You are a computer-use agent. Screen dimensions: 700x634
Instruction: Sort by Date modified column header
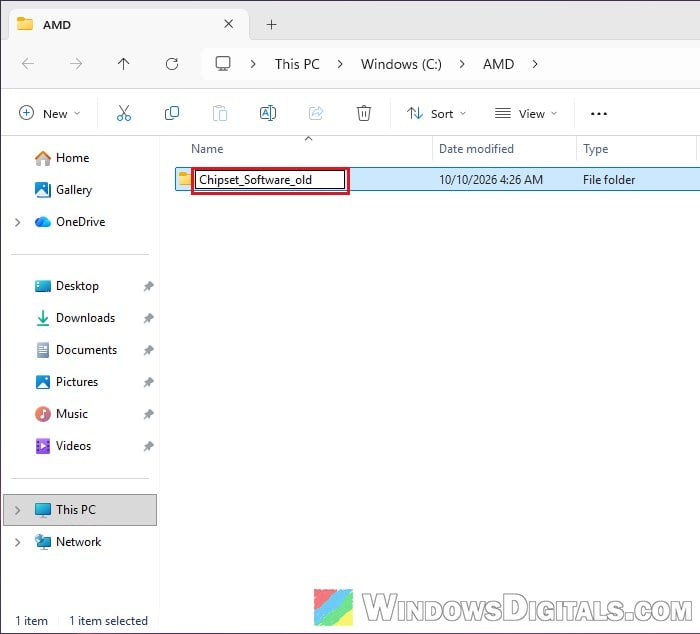tap(476, 149)
